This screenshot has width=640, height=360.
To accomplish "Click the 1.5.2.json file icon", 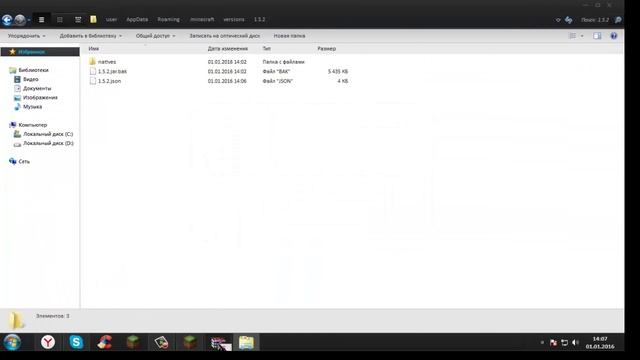I will click(x=93, y=81).
